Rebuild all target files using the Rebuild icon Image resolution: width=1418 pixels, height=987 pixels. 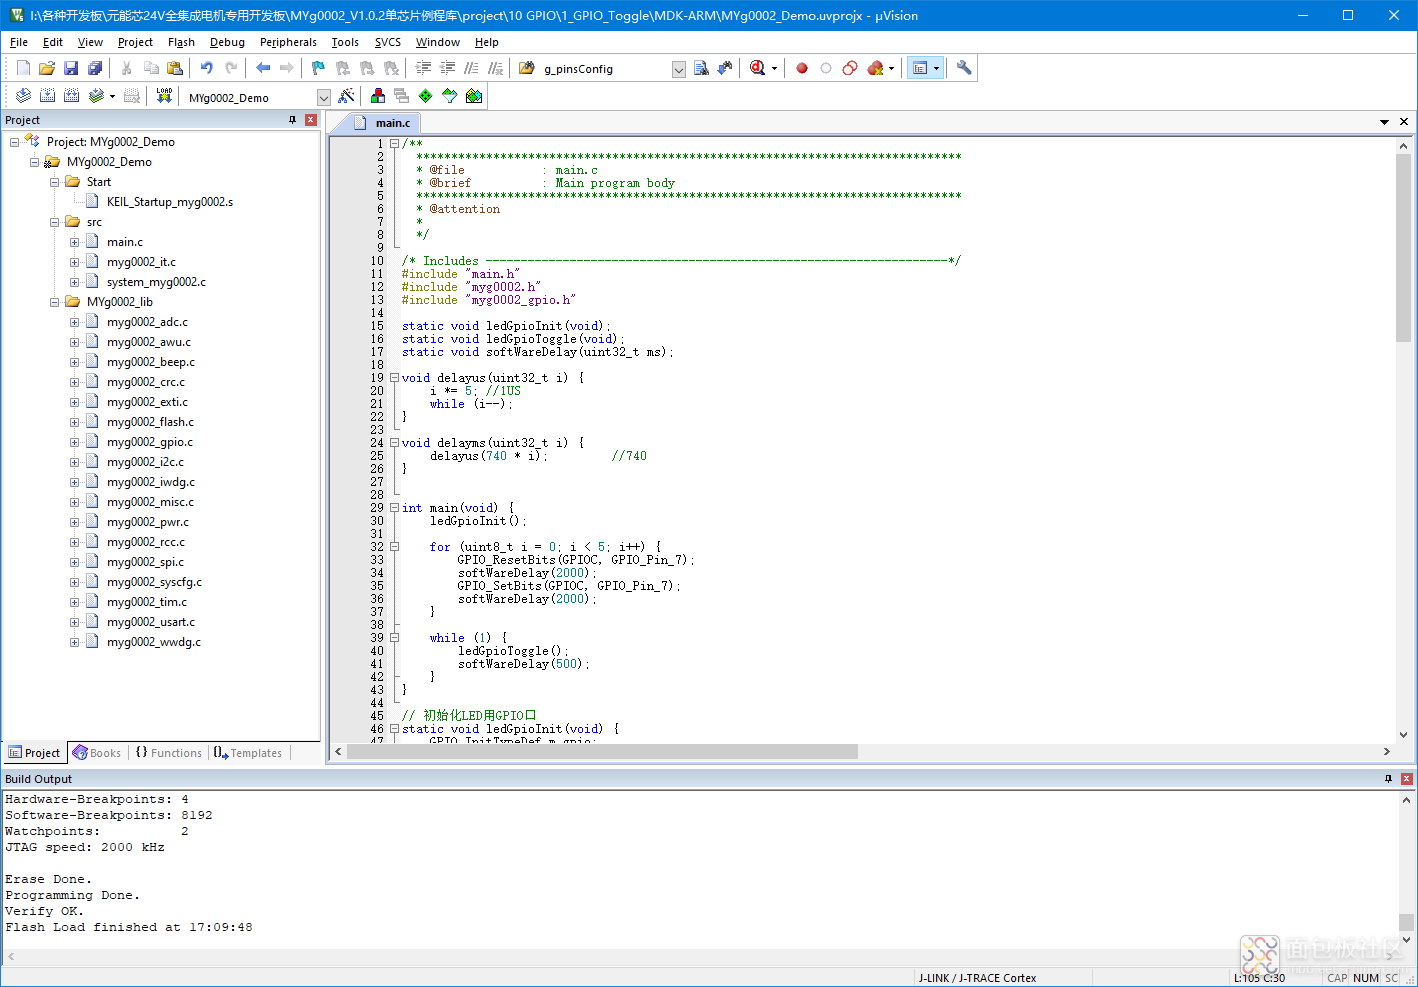71,96
